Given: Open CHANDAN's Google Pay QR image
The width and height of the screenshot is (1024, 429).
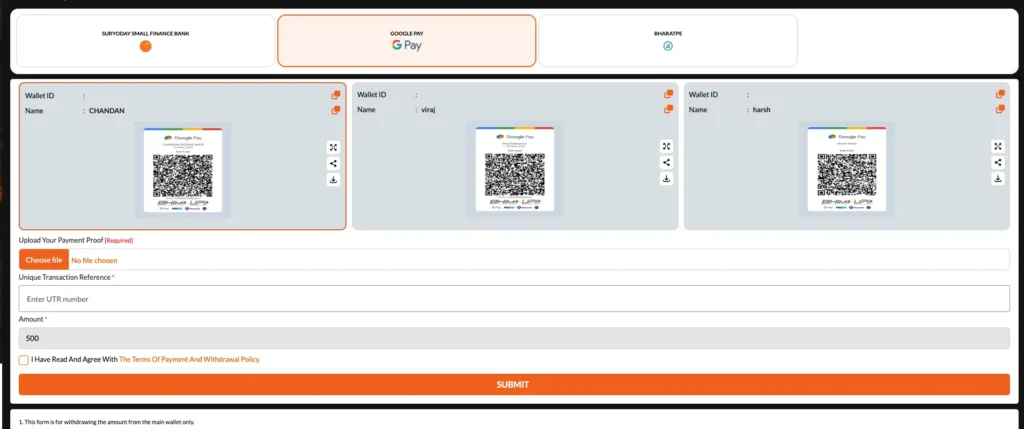Looking at the screenshot, I should pyautogui.click(x=183, y=170).
